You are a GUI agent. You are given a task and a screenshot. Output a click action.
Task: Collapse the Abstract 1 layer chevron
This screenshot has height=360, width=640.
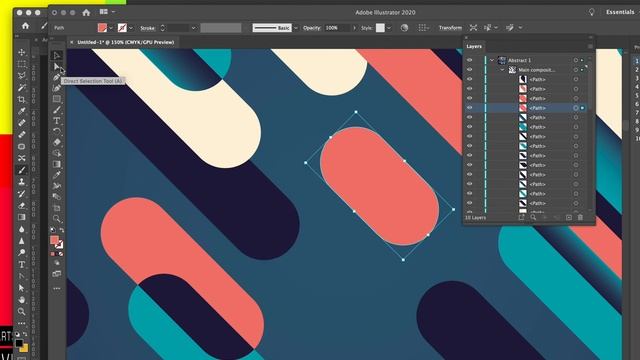[x=492, y=60]
